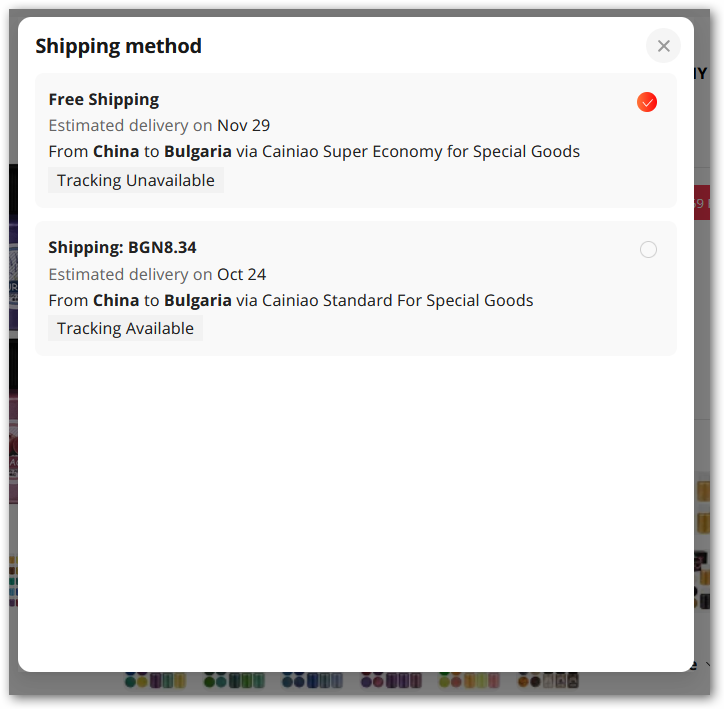The height and width of the screenshot is (709, 724).
Task: Open the green product variant thumbnail
Action: point(234,681)
